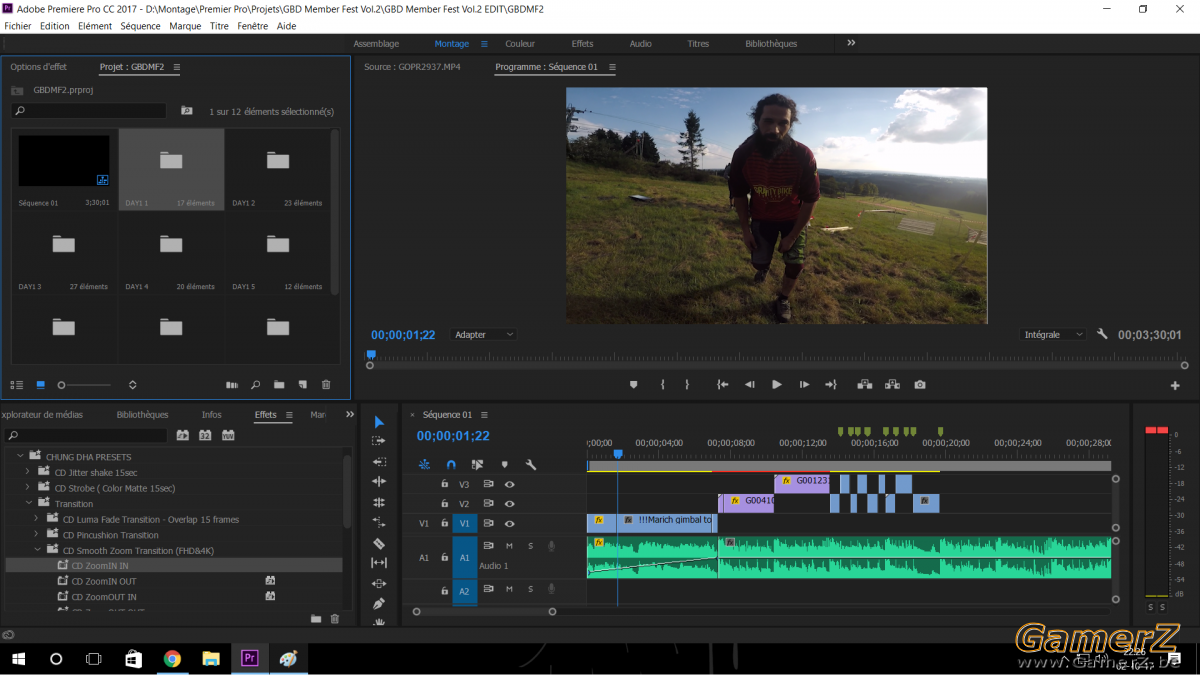
Task: Click the DAY1 2 bin thumbnail
Action: pos(278,170)
